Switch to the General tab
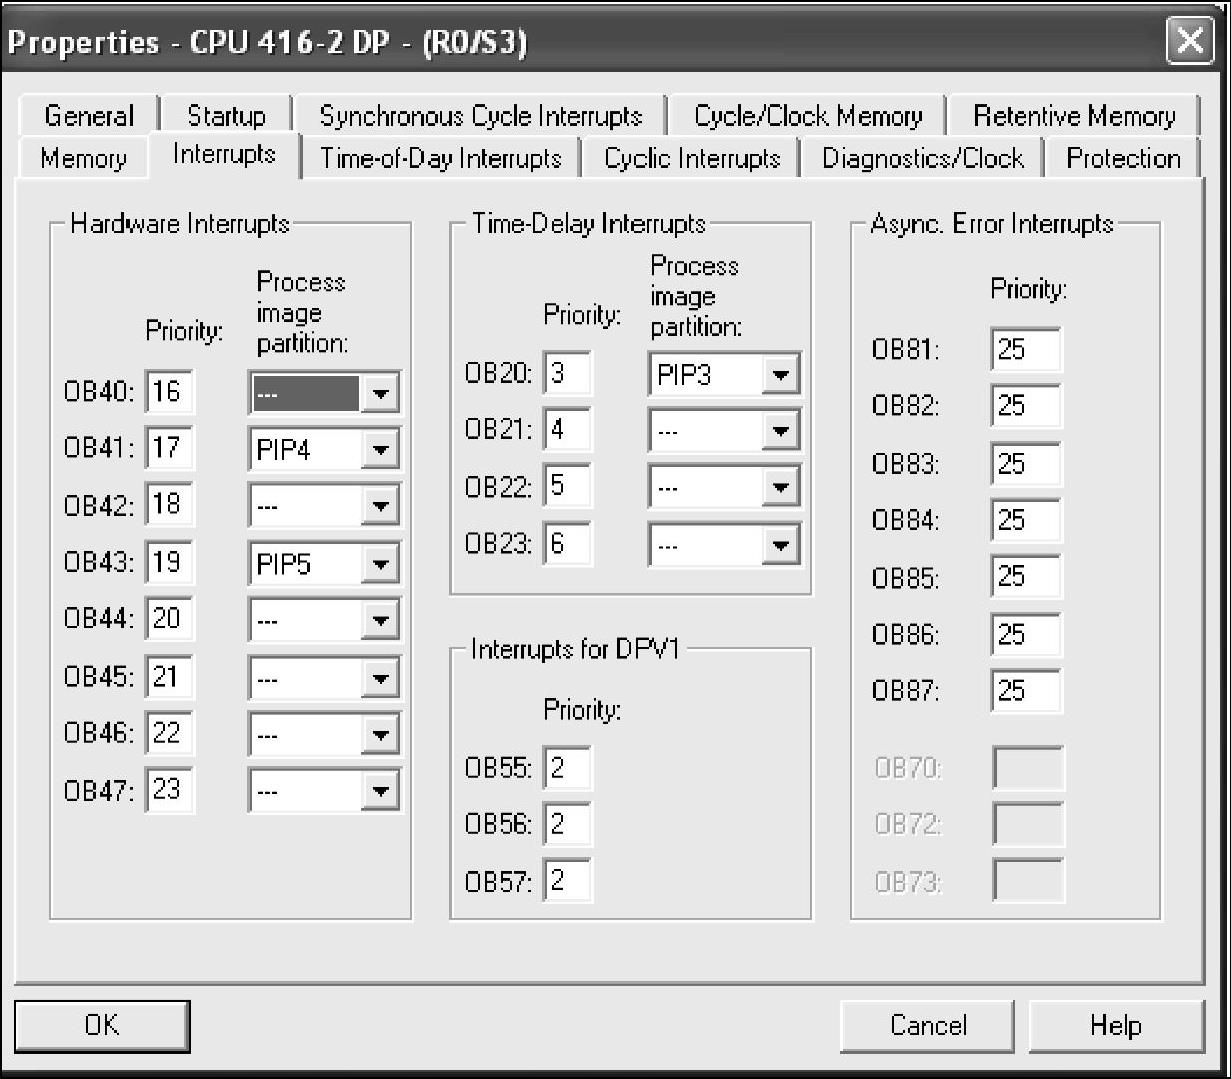Viewport: 1231px width, 1079px height. tap(88, 116)
